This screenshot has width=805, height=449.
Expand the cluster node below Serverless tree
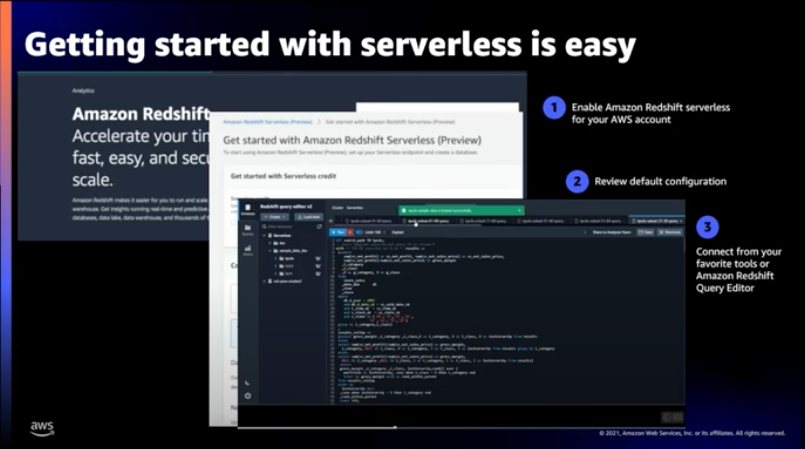point(264,281)
